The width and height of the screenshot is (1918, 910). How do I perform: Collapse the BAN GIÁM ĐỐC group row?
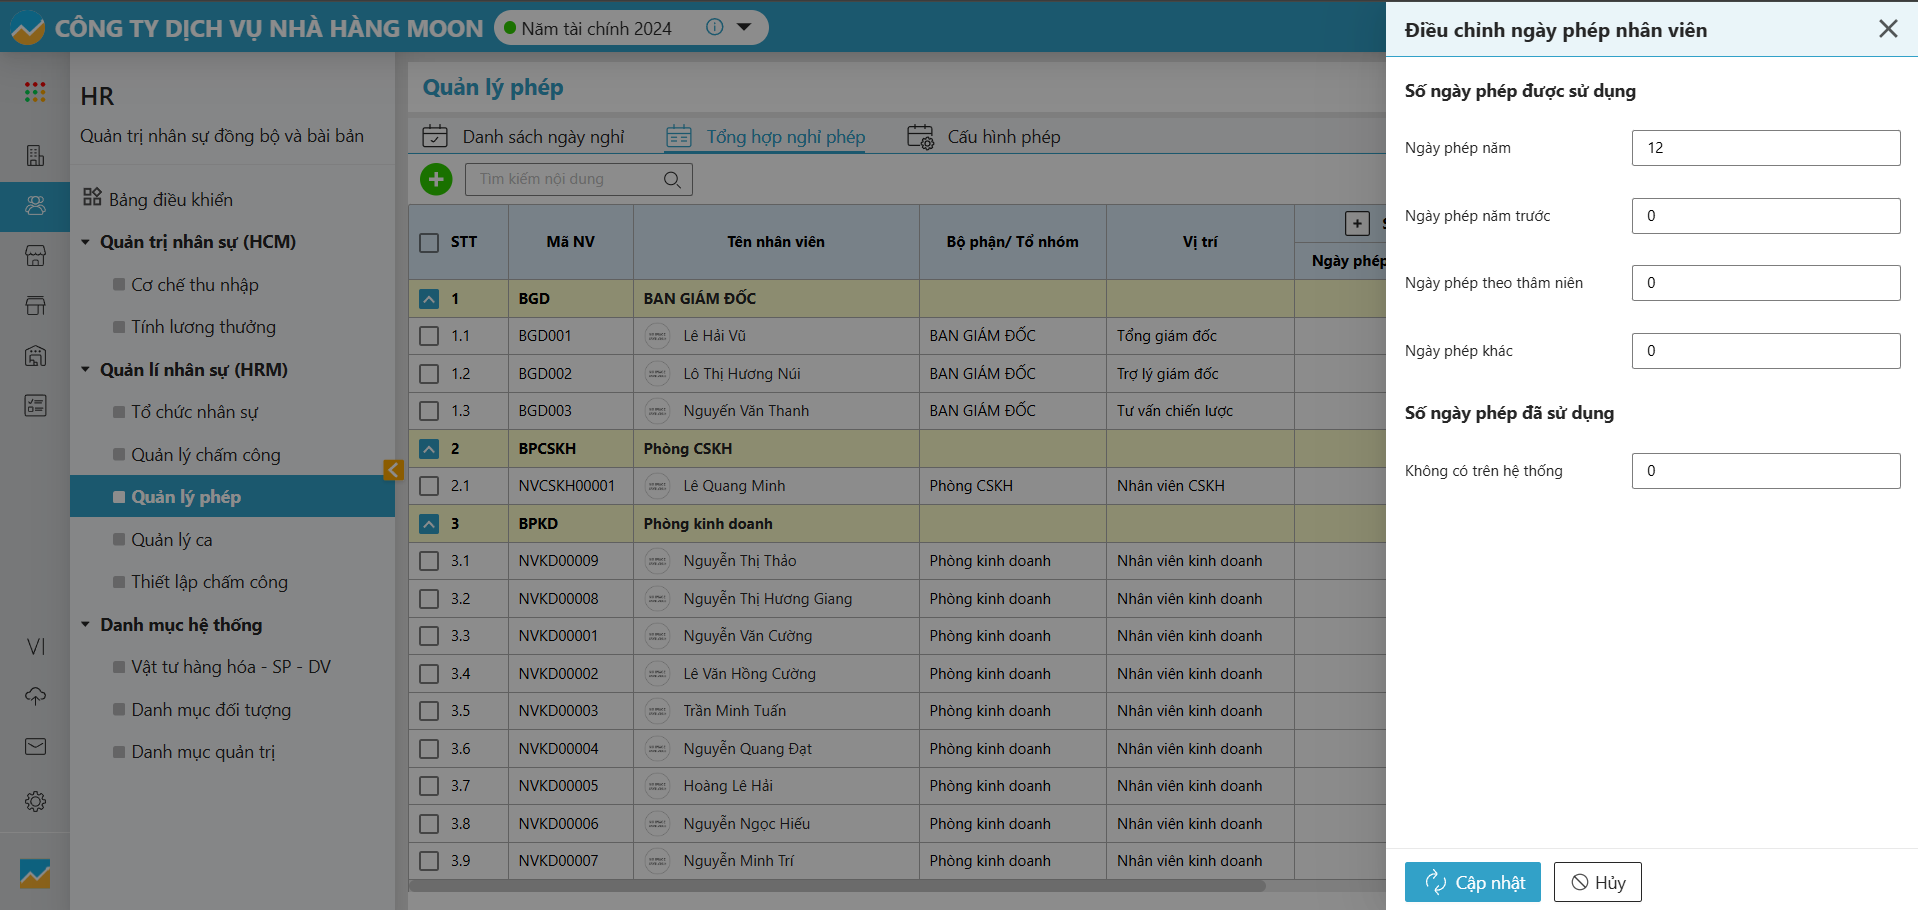429,299
